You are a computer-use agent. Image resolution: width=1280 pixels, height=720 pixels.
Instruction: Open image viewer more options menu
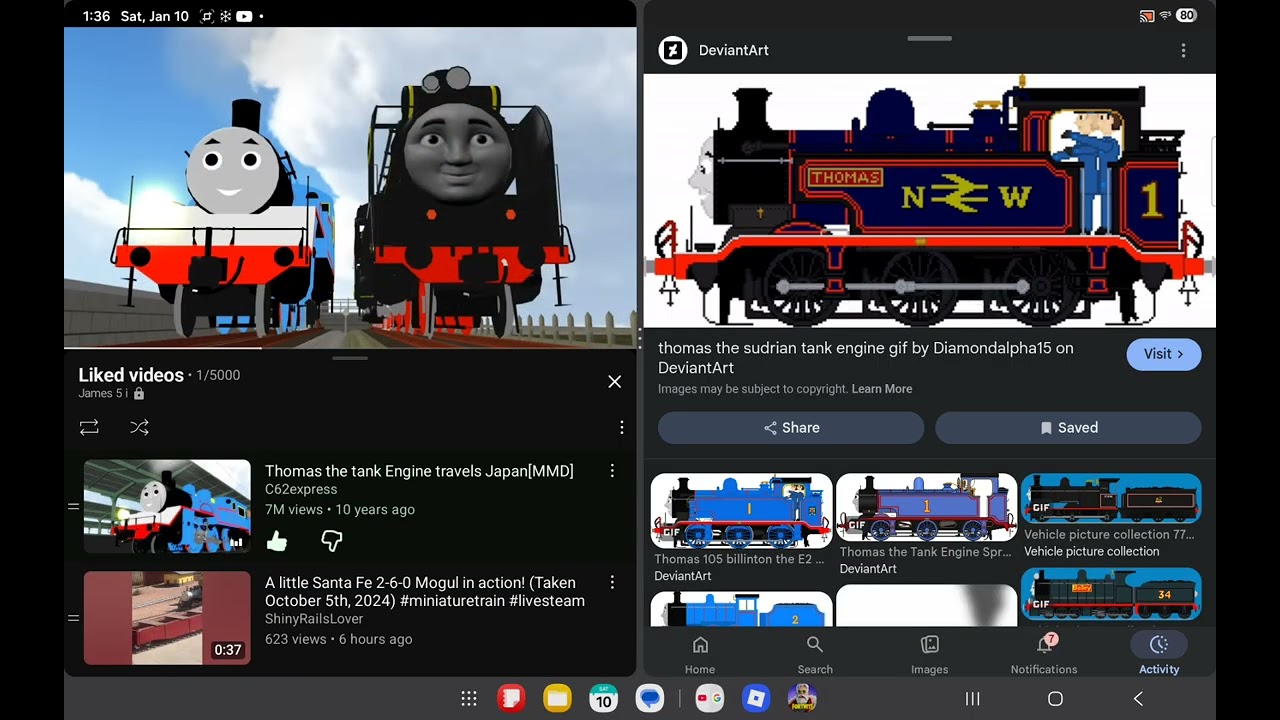tap(1183, 50)
